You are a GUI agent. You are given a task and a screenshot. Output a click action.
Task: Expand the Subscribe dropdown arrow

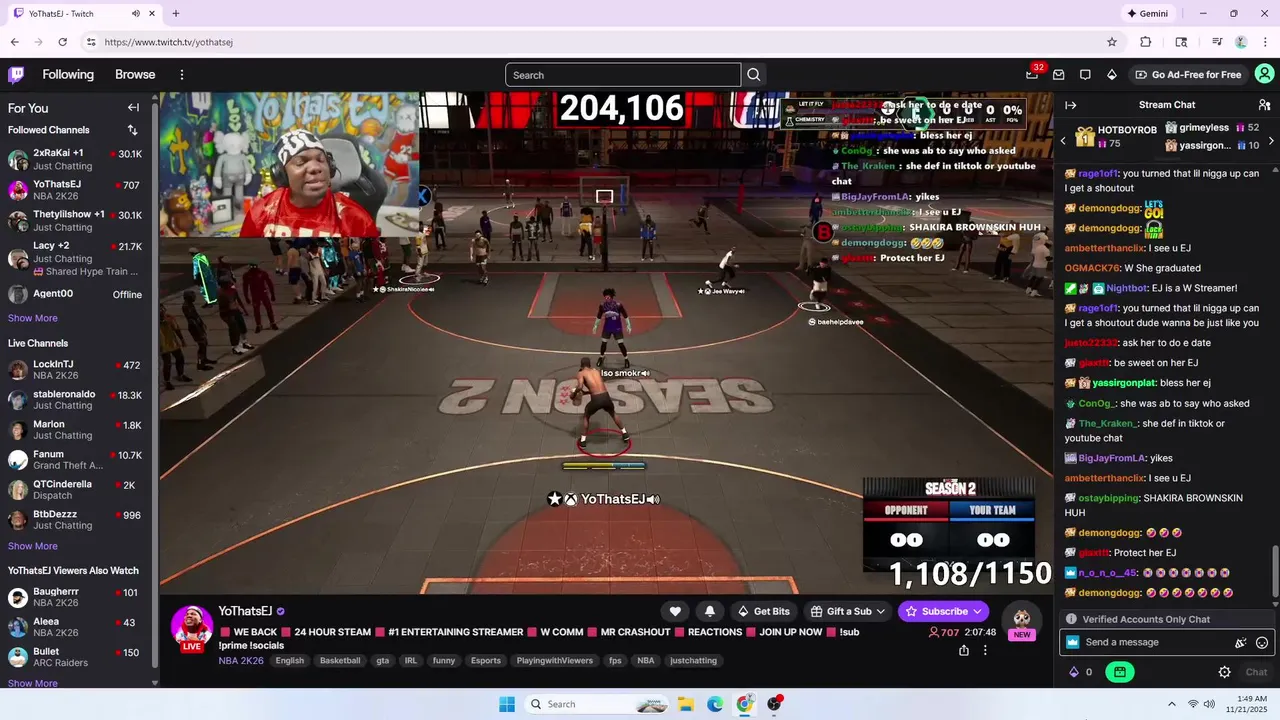(x=978, y=611)
